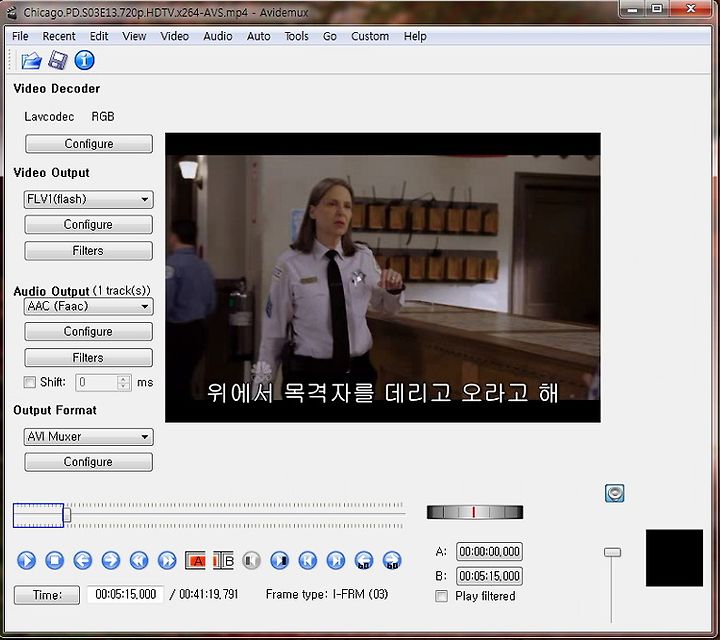The image size is (720, 640).
Task: Open the Recent menu
Action: tap(59, 36)
